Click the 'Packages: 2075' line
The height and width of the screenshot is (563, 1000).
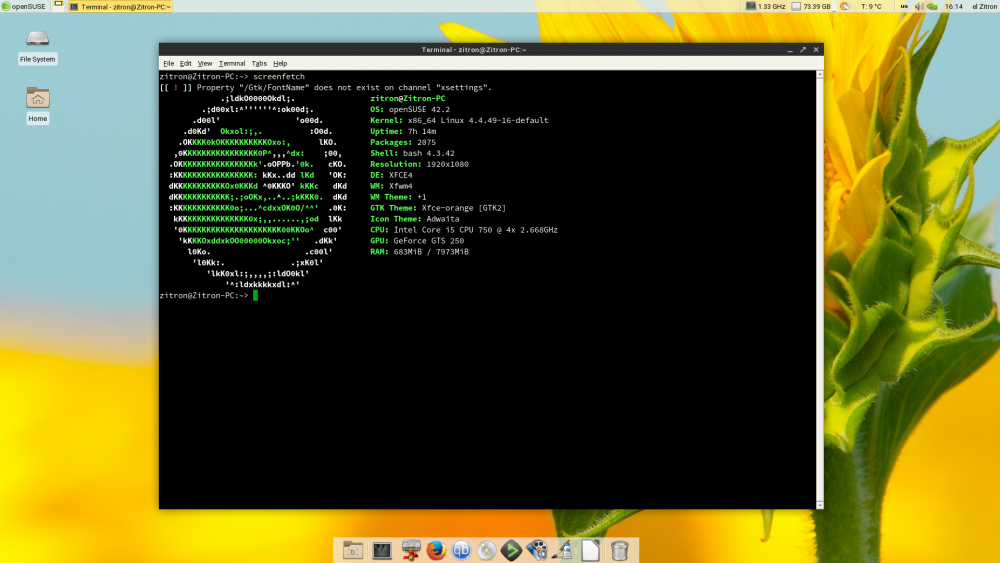coord(403,142)
